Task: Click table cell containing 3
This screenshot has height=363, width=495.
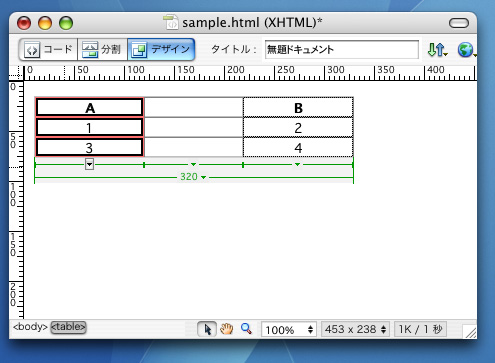Action: tap(89, 147)
